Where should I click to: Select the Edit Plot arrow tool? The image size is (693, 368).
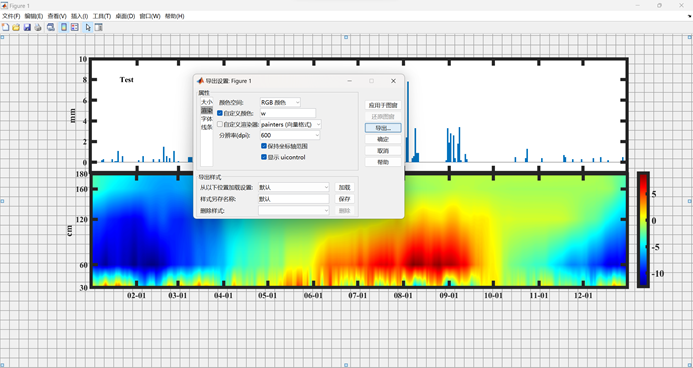[88, 27]
